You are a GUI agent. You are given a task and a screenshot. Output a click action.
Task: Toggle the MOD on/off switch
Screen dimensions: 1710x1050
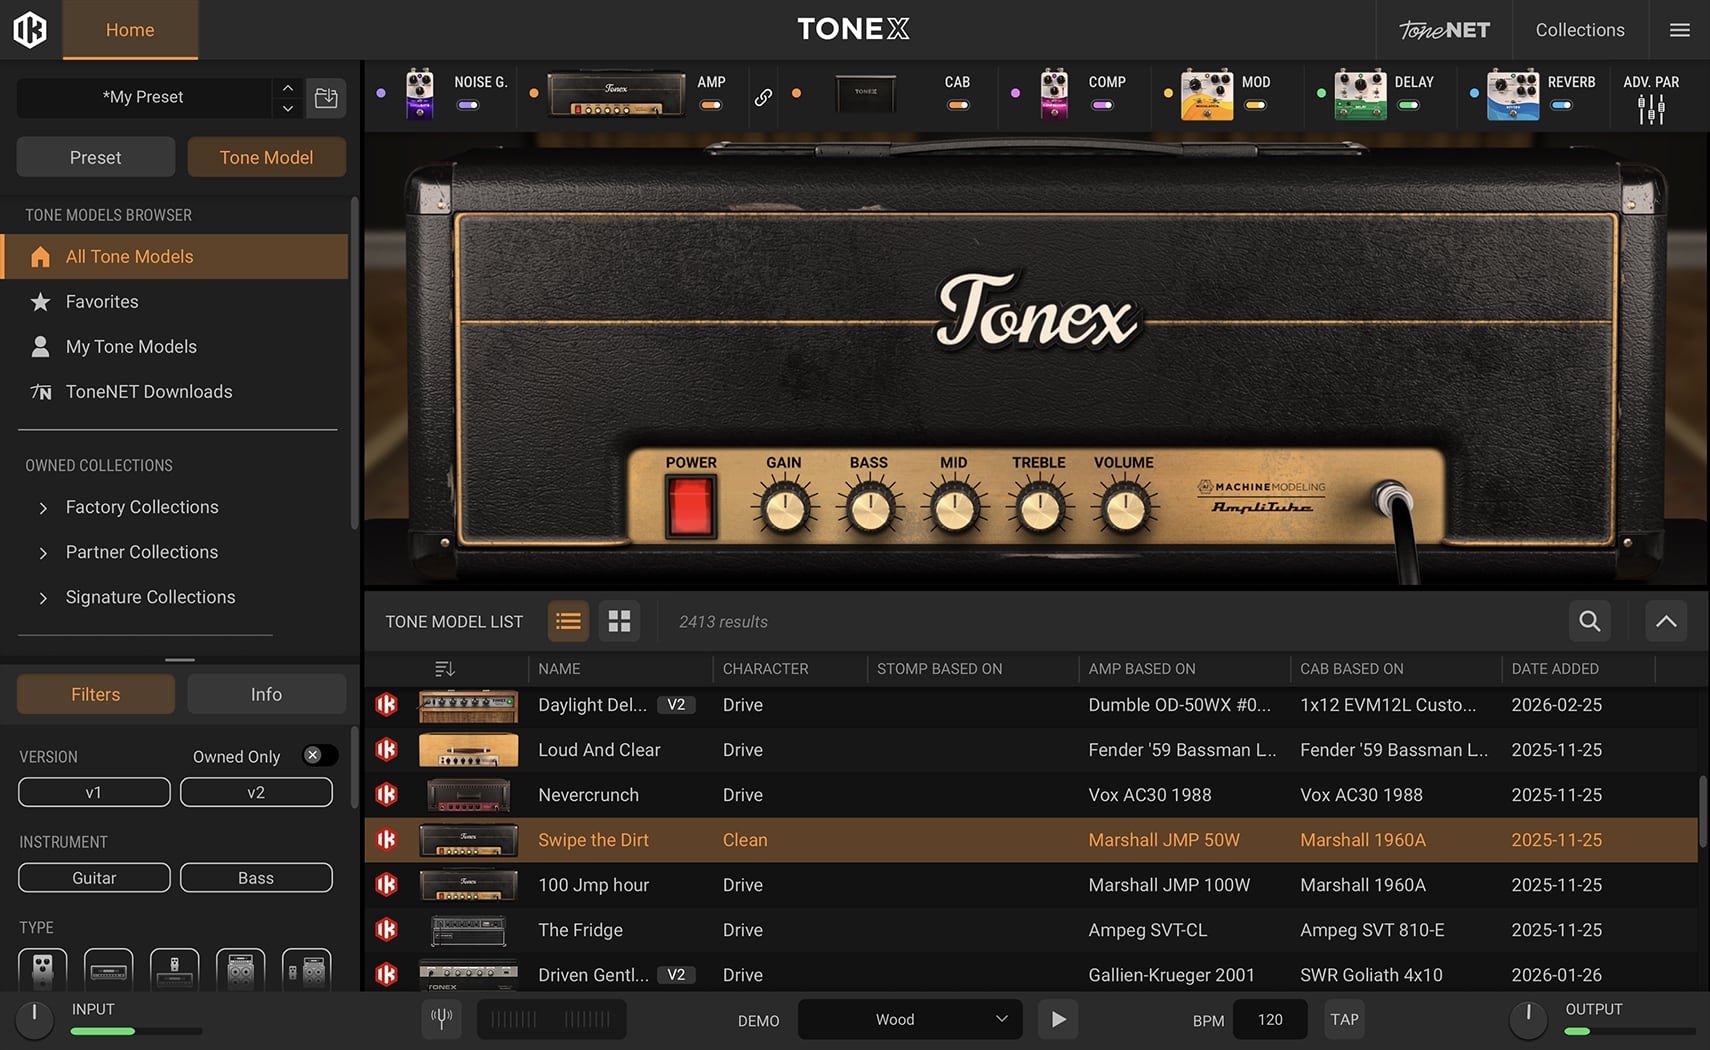pyautogui.click(x=1255, y=105)
